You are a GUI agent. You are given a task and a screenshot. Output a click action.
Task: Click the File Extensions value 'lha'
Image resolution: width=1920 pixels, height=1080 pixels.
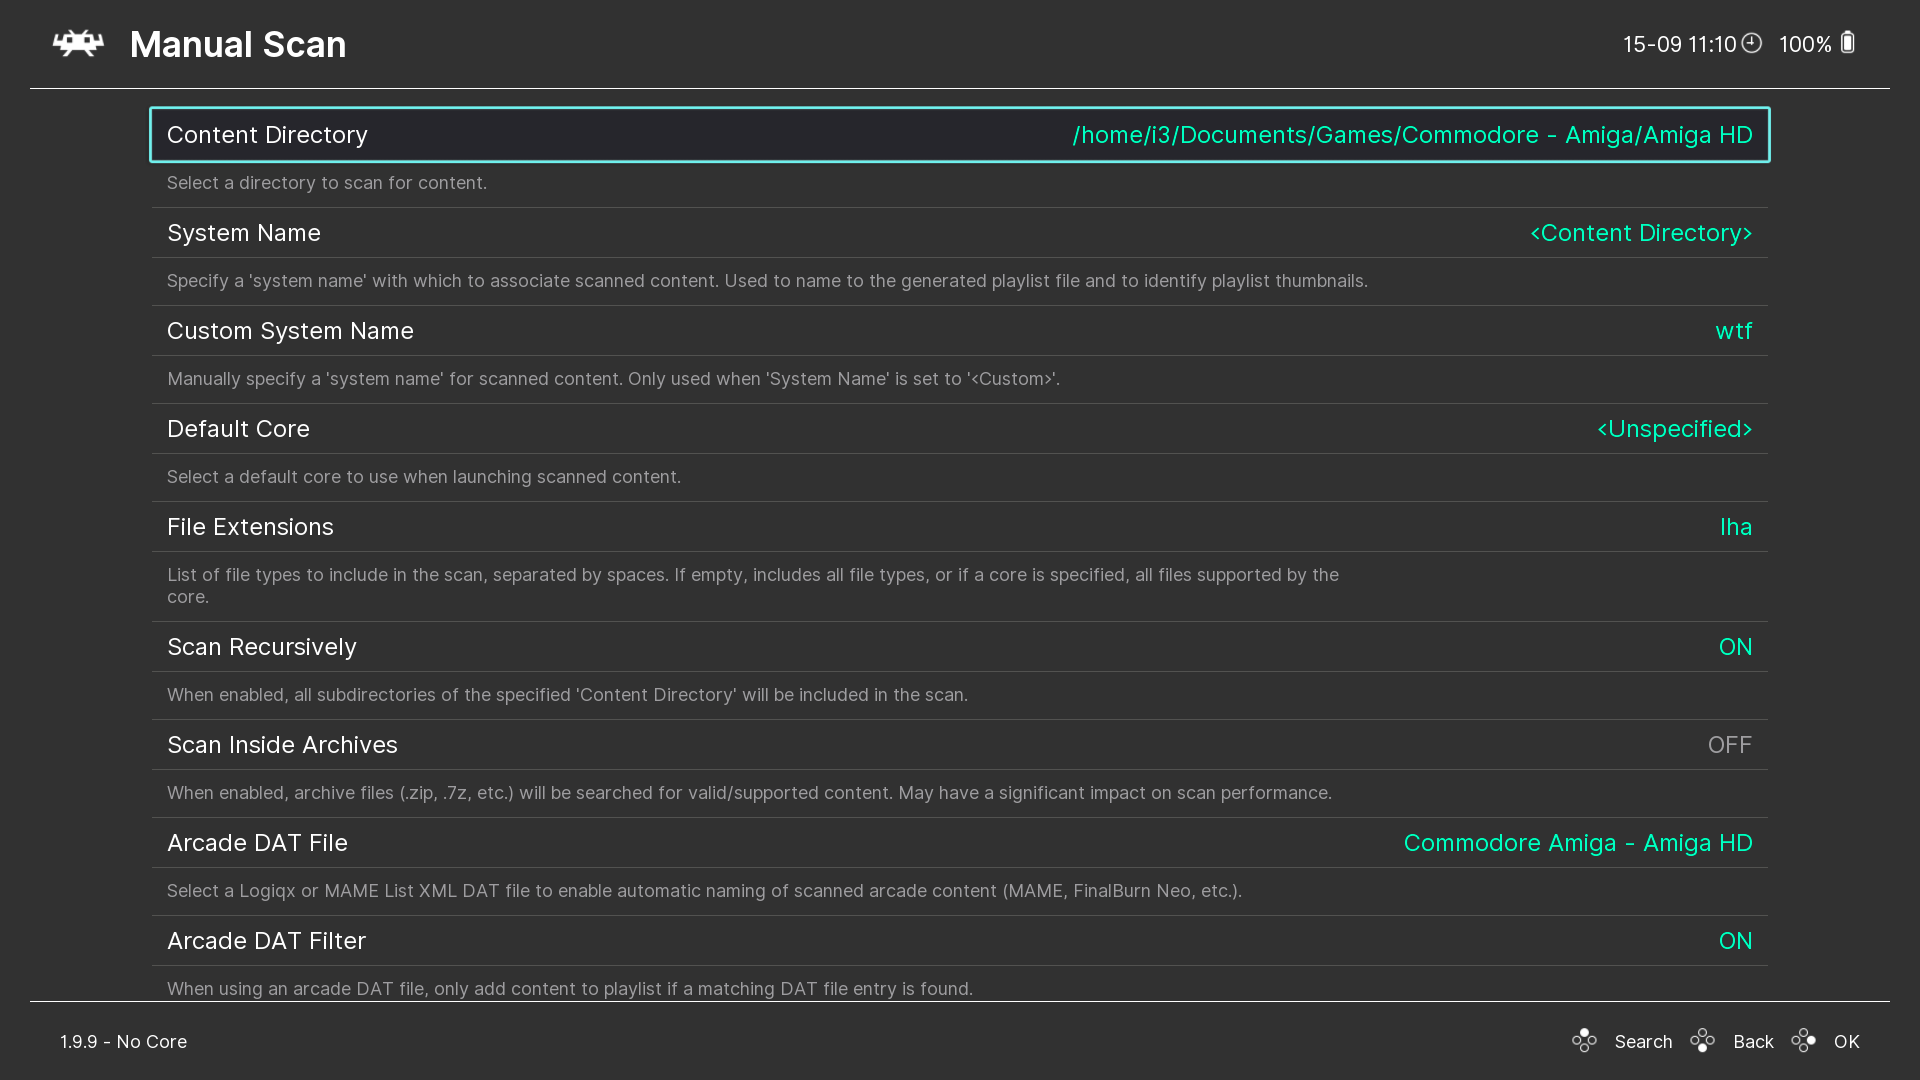pyautogui.click(x=1736, y=527)
